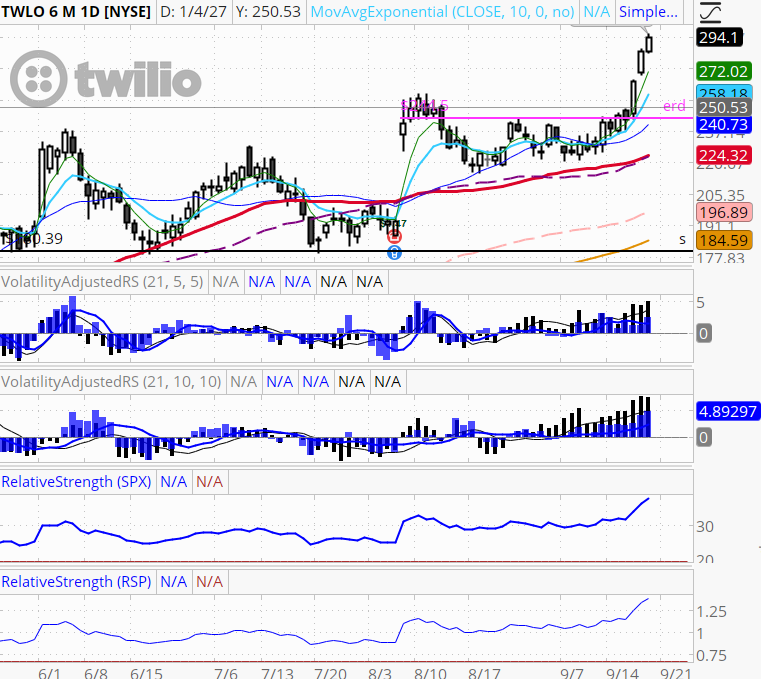Click the TWLO 6 M 1D [NYSE] label
This screenshot has width=761, height=679.
(76, 12)
